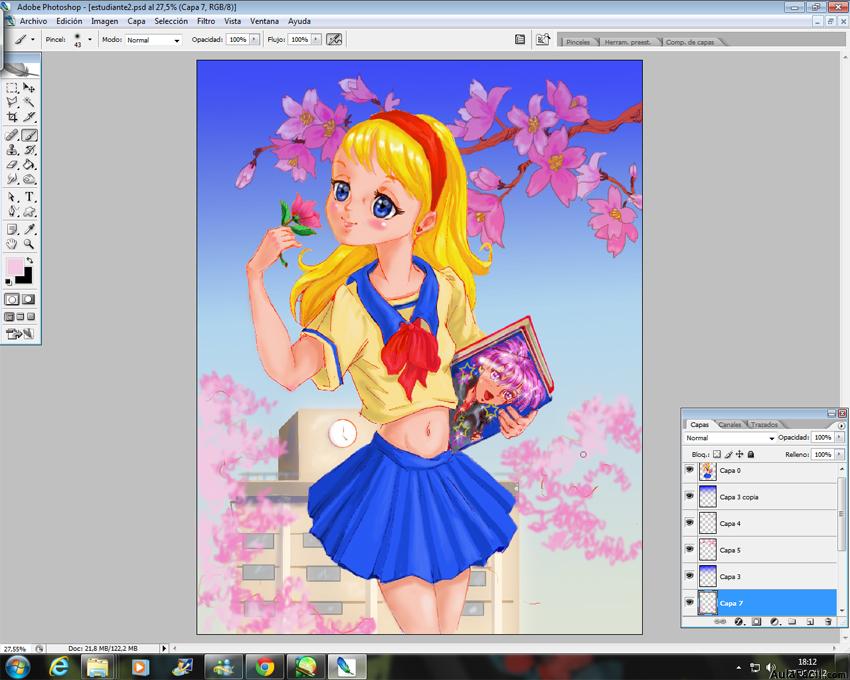The height and width of the screenshot is (680, 850).
Task: Toggle lock transparent pixels
Action: point(717,454)
